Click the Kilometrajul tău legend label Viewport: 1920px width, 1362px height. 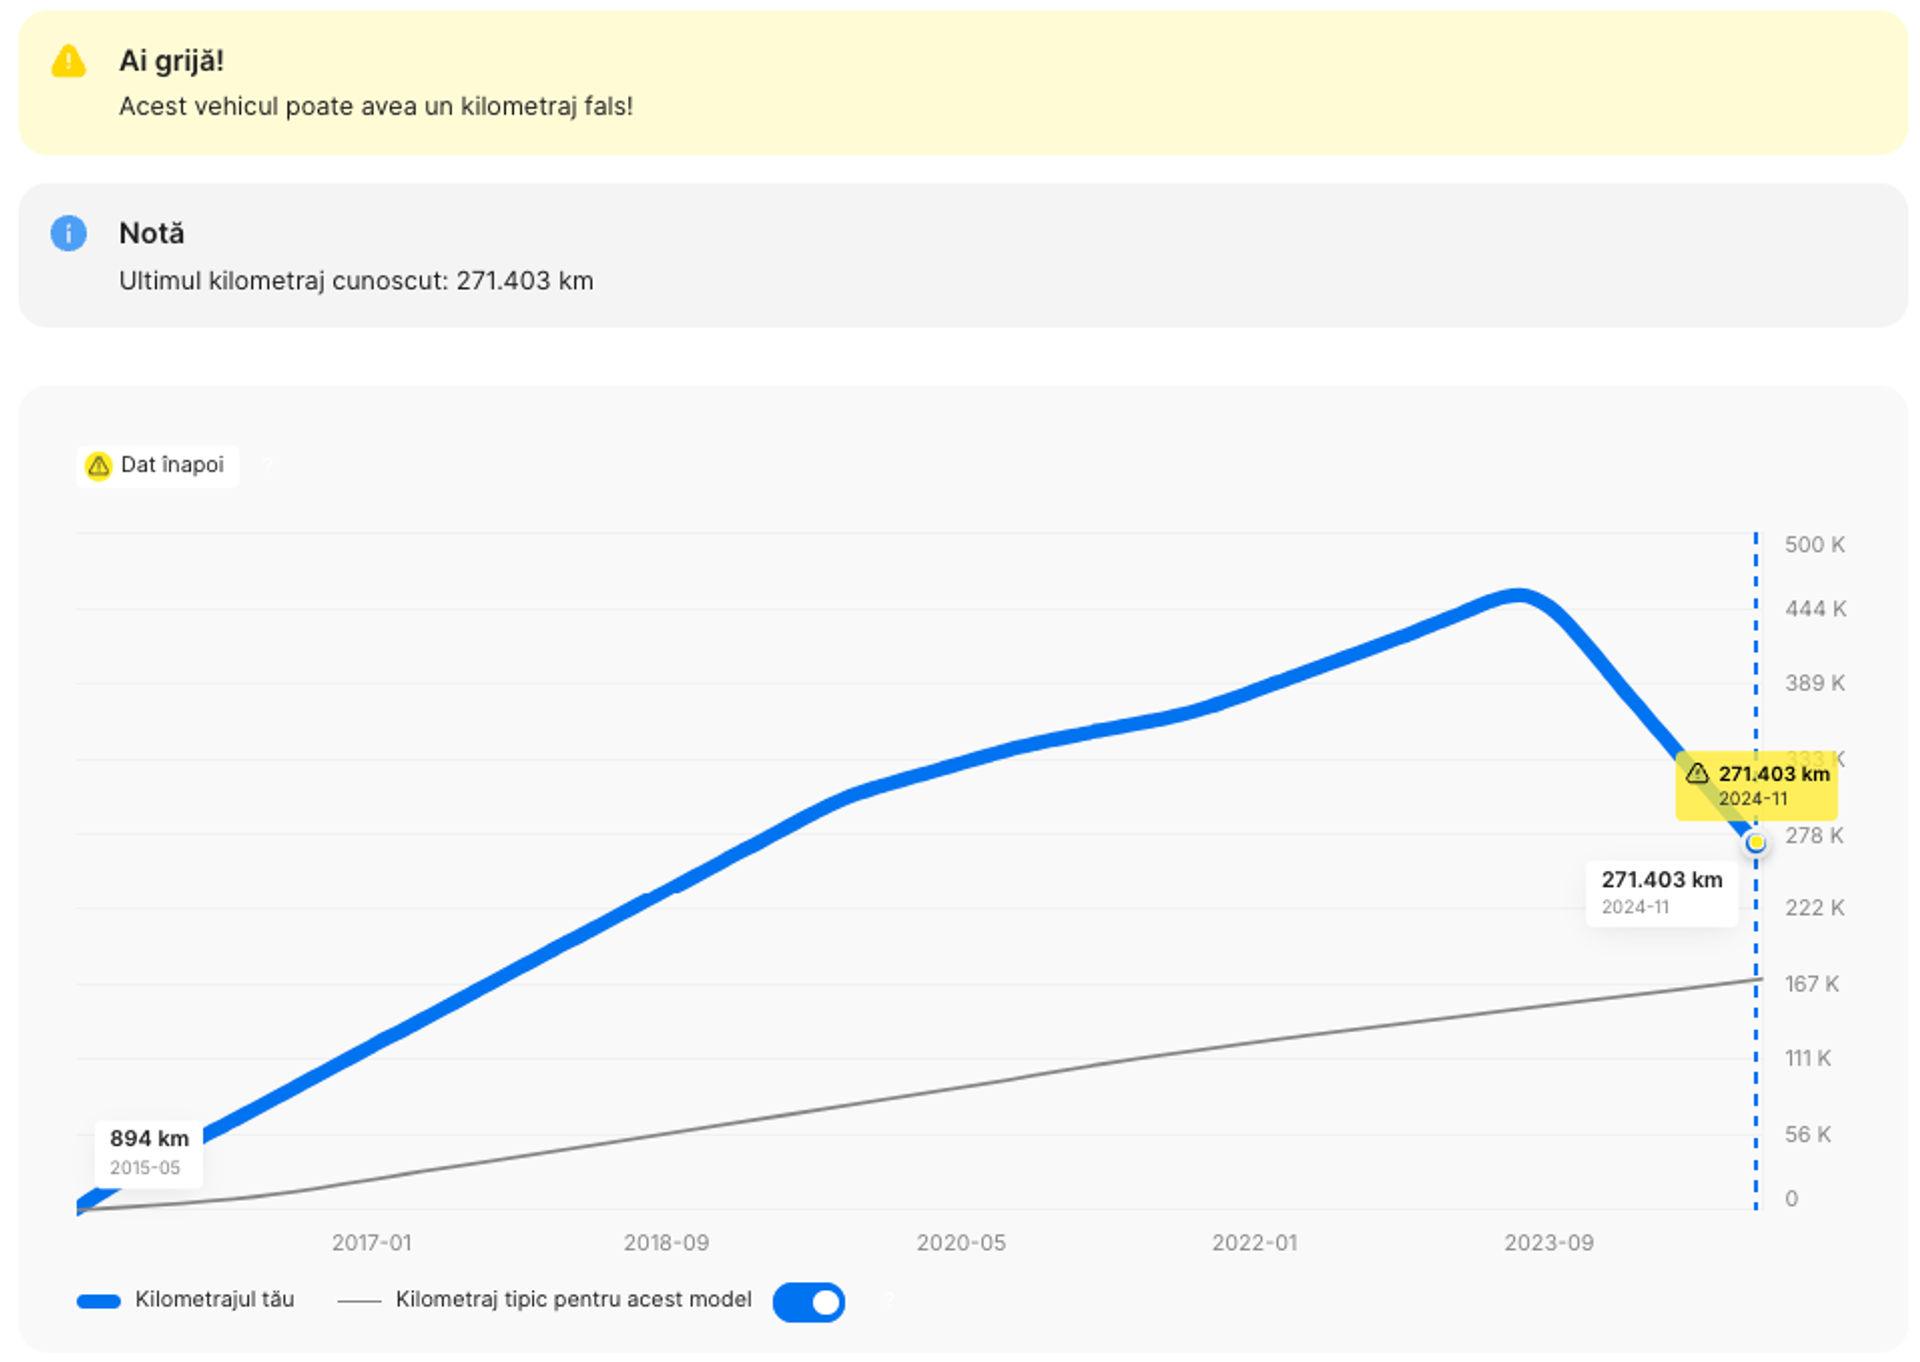[214, 1299]
